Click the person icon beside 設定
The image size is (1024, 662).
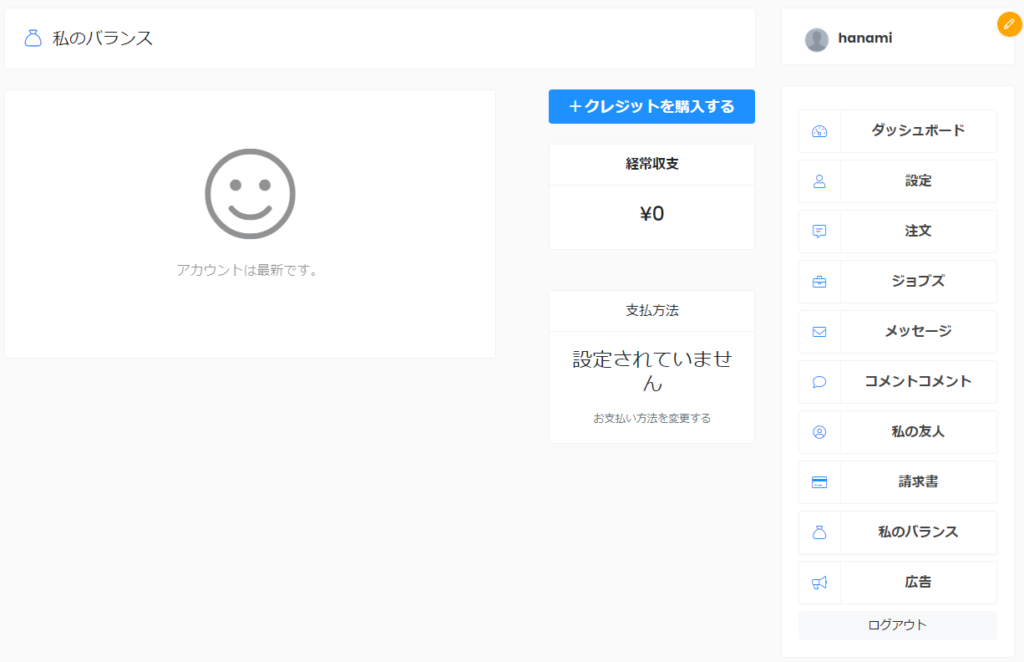(x=819, y=181)
